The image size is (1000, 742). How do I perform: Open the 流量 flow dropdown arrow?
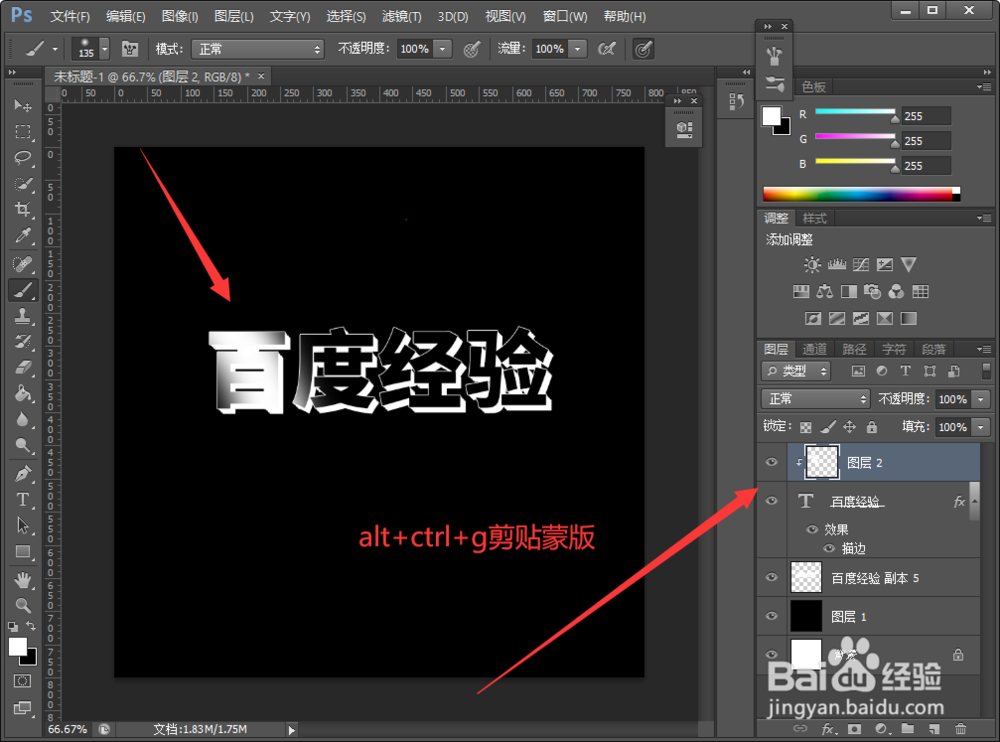pos(578,49)
